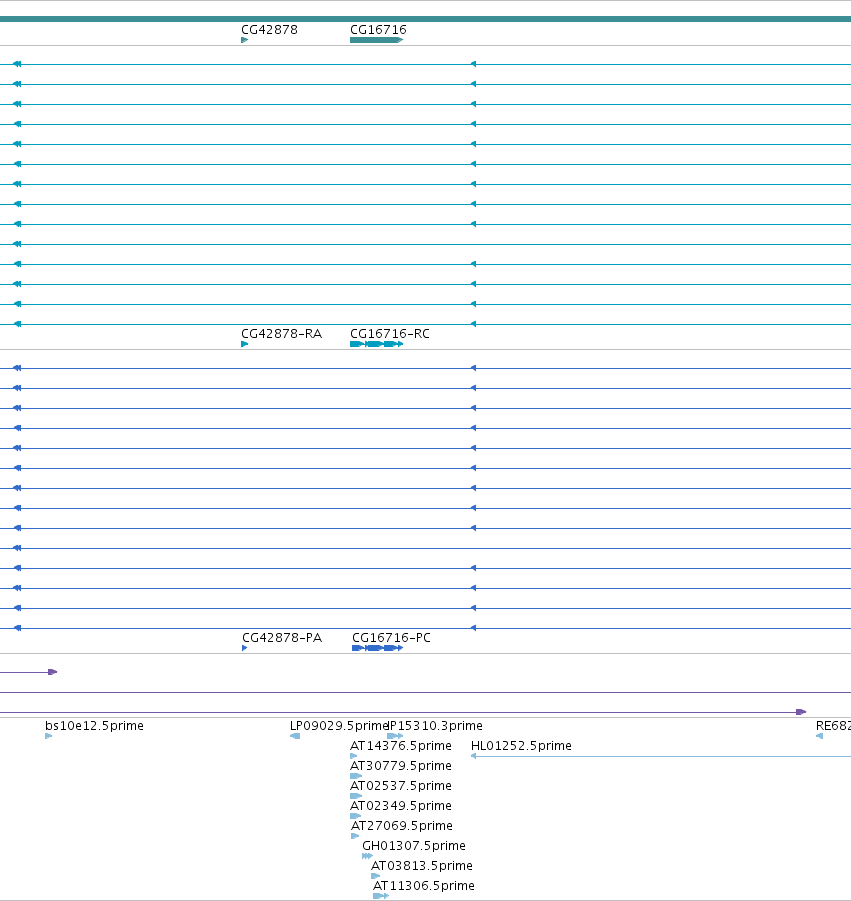The height and width of the screenshot is (901, 851).
Task: Click the purple arrowhead ending the long purple line
Action: point(801,713)
